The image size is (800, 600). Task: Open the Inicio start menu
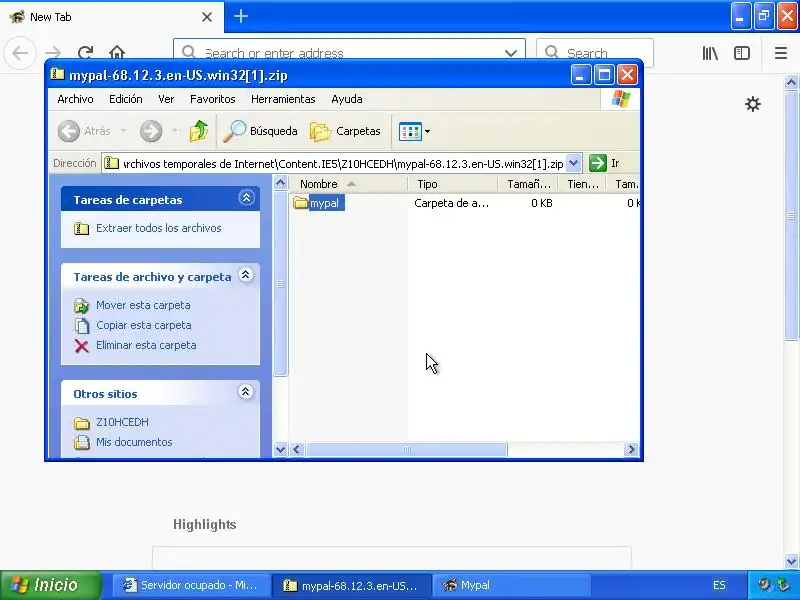[51, 585]
